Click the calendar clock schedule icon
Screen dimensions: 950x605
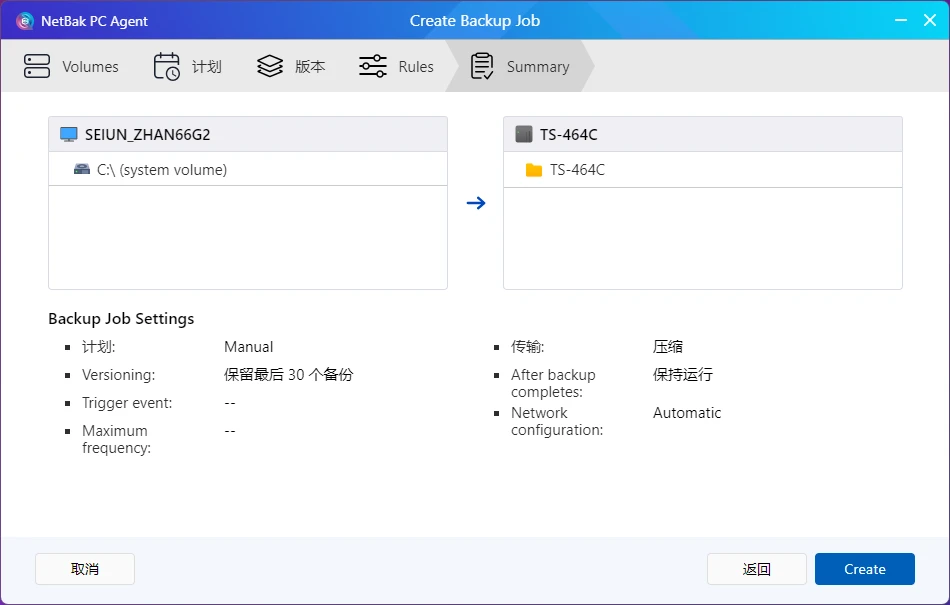point(167,67)
